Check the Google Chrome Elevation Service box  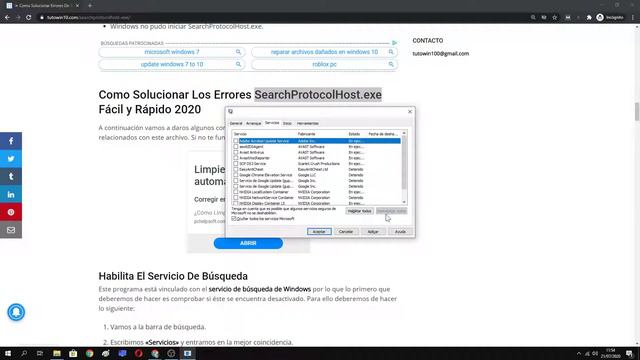[236, 175]
